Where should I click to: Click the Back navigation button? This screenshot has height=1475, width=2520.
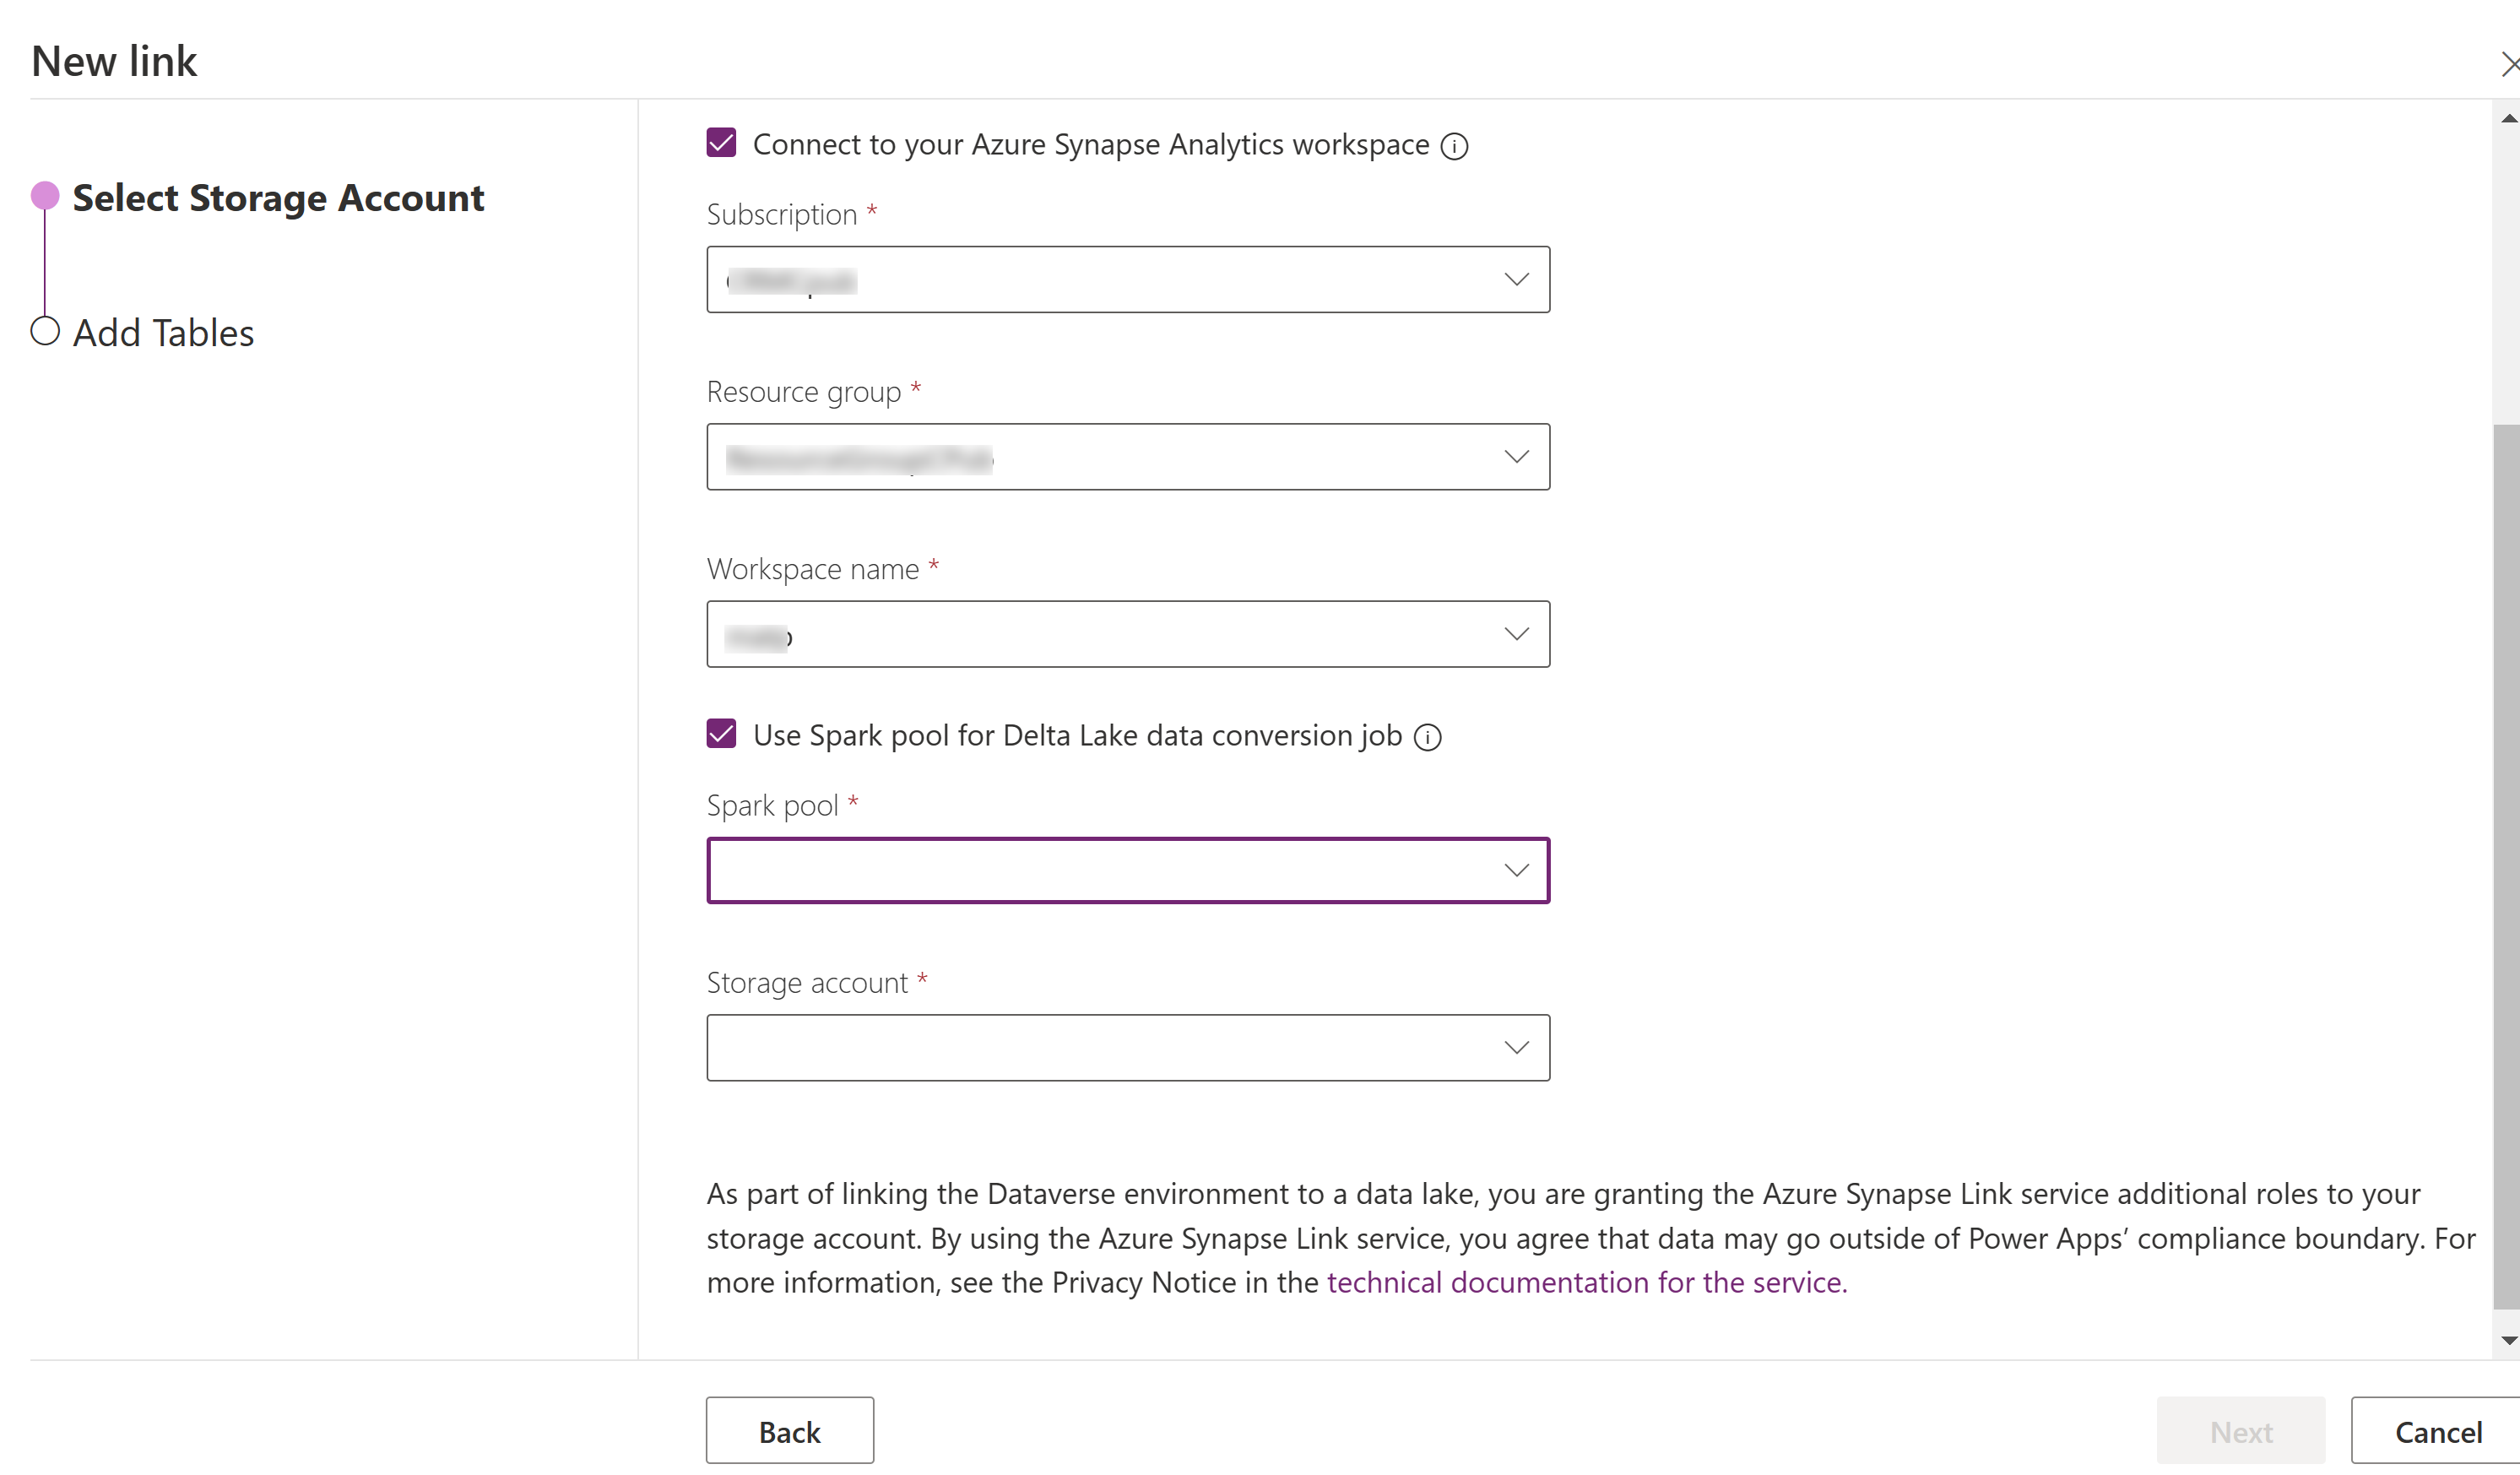tap(786, 1429)
